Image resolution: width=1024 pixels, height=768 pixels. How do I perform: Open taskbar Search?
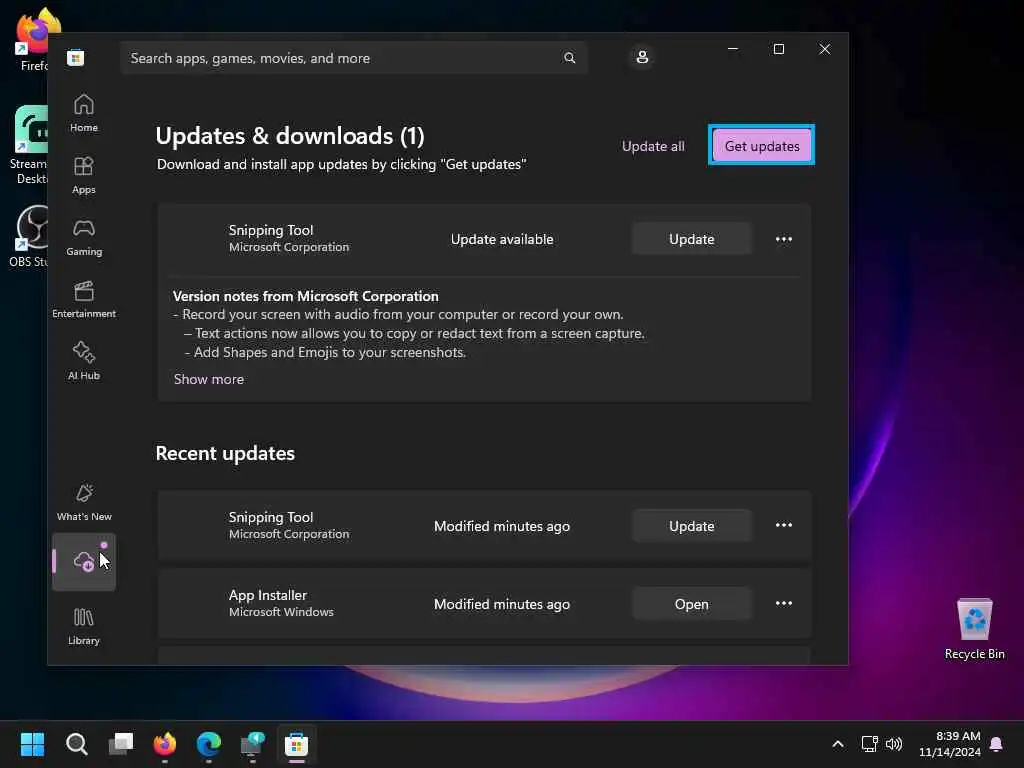pyautogui.click(x=76, y=744)
